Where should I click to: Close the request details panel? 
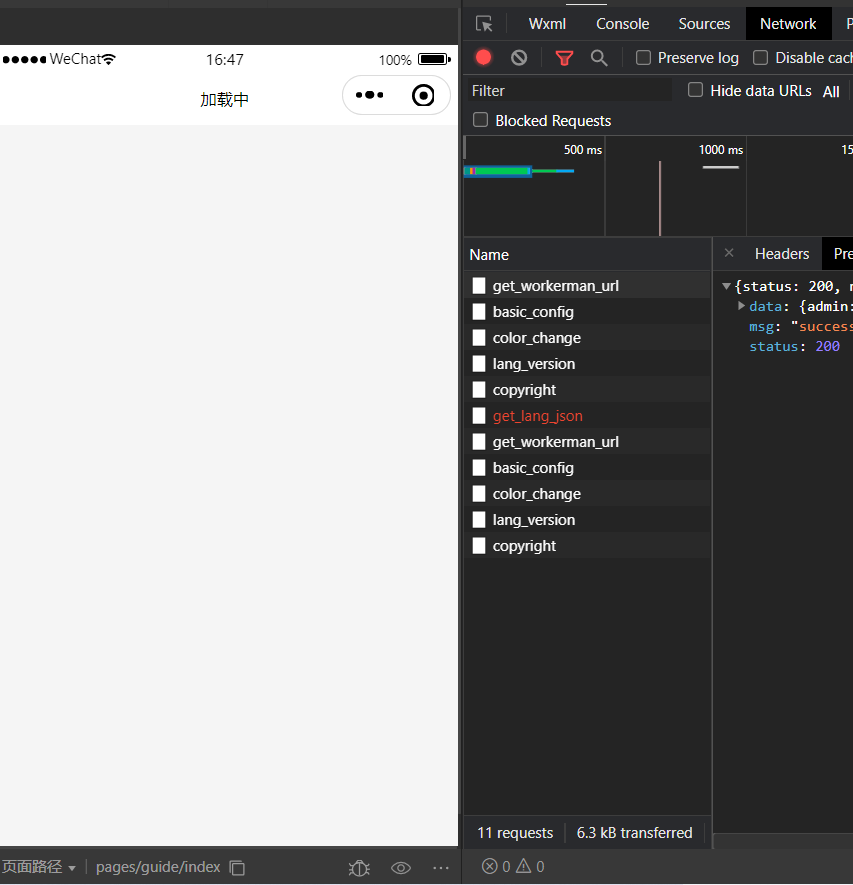tap(729, 253)
